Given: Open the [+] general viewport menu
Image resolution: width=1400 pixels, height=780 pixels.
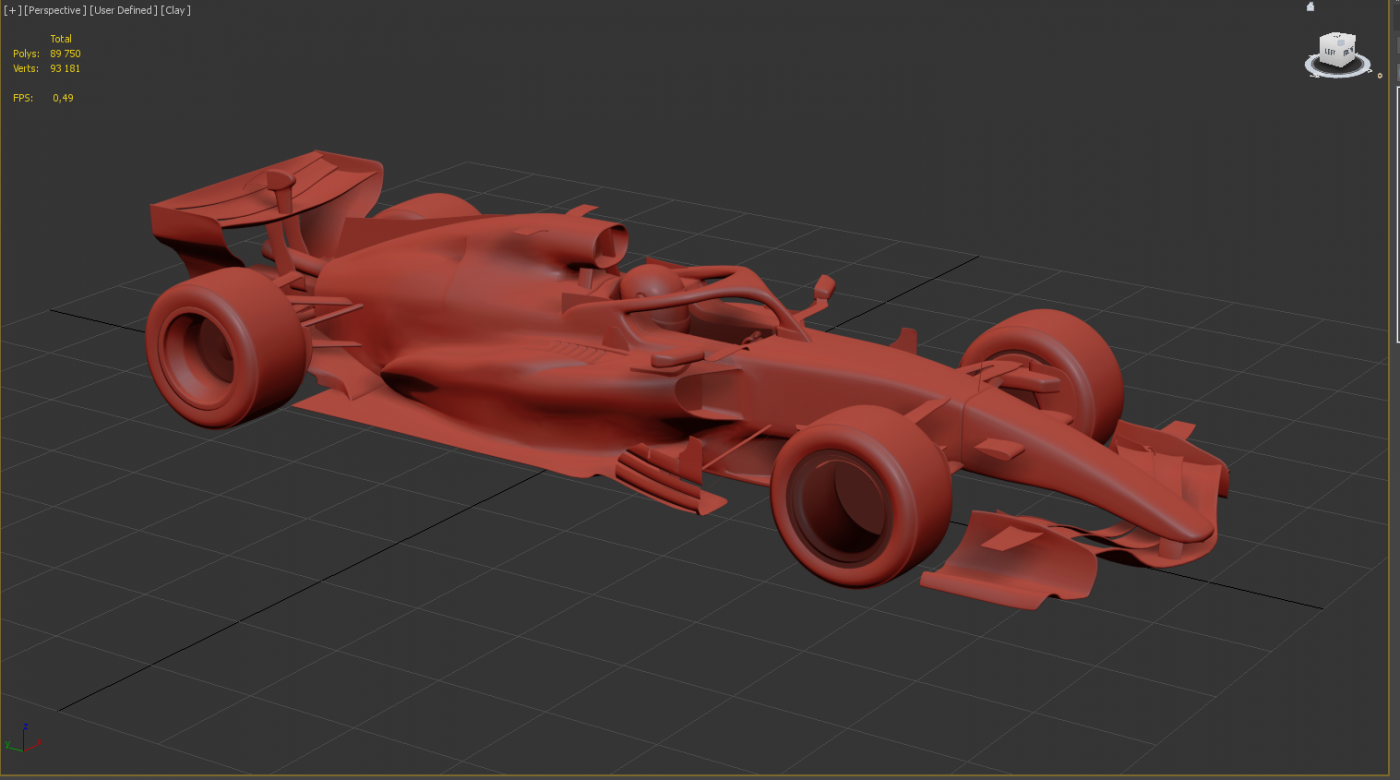Looking at the screenshot, I should (12, 10).
